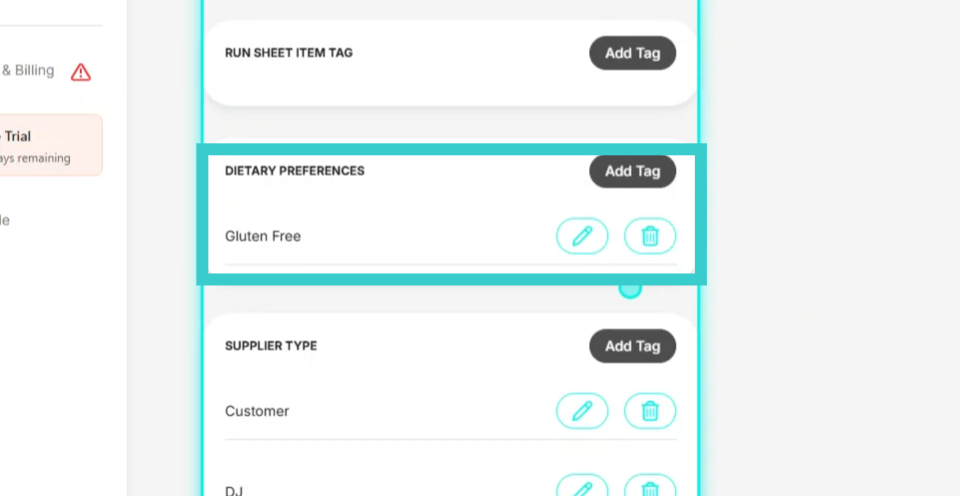The image size is (960, 496).
Task: Click the teal tour marker dot
Action: click(630, 289)
